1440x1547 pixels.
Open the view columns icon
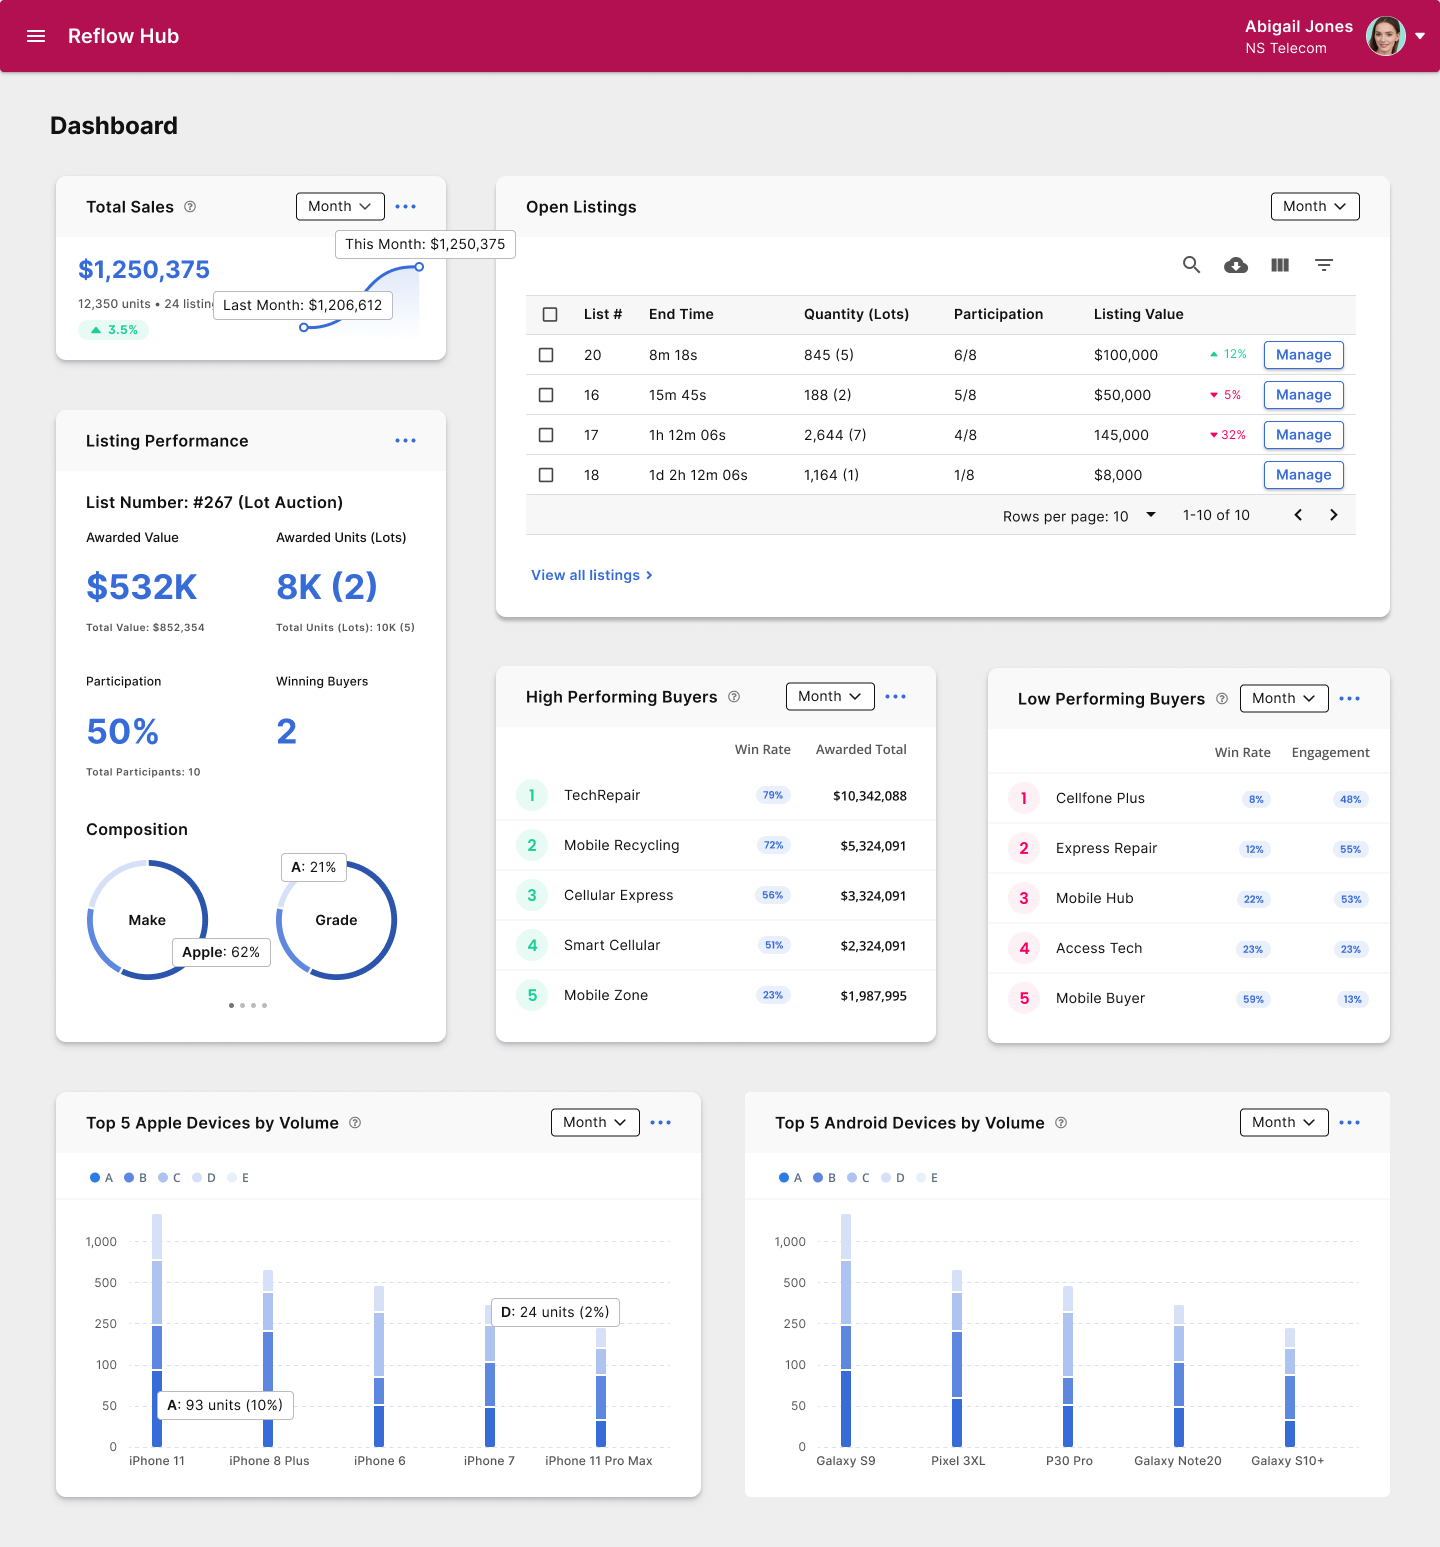[x=1280, y=265]
